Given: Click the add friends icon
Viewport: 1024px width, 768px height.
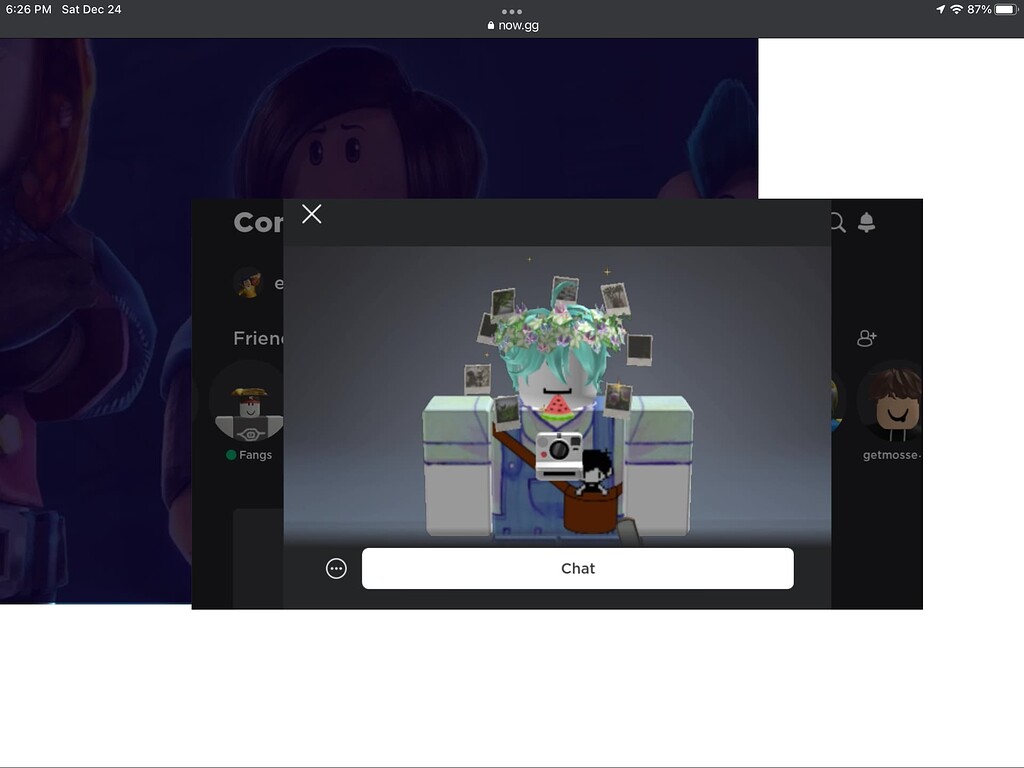Looking at the screenshot, I should (x=867, y=339).
